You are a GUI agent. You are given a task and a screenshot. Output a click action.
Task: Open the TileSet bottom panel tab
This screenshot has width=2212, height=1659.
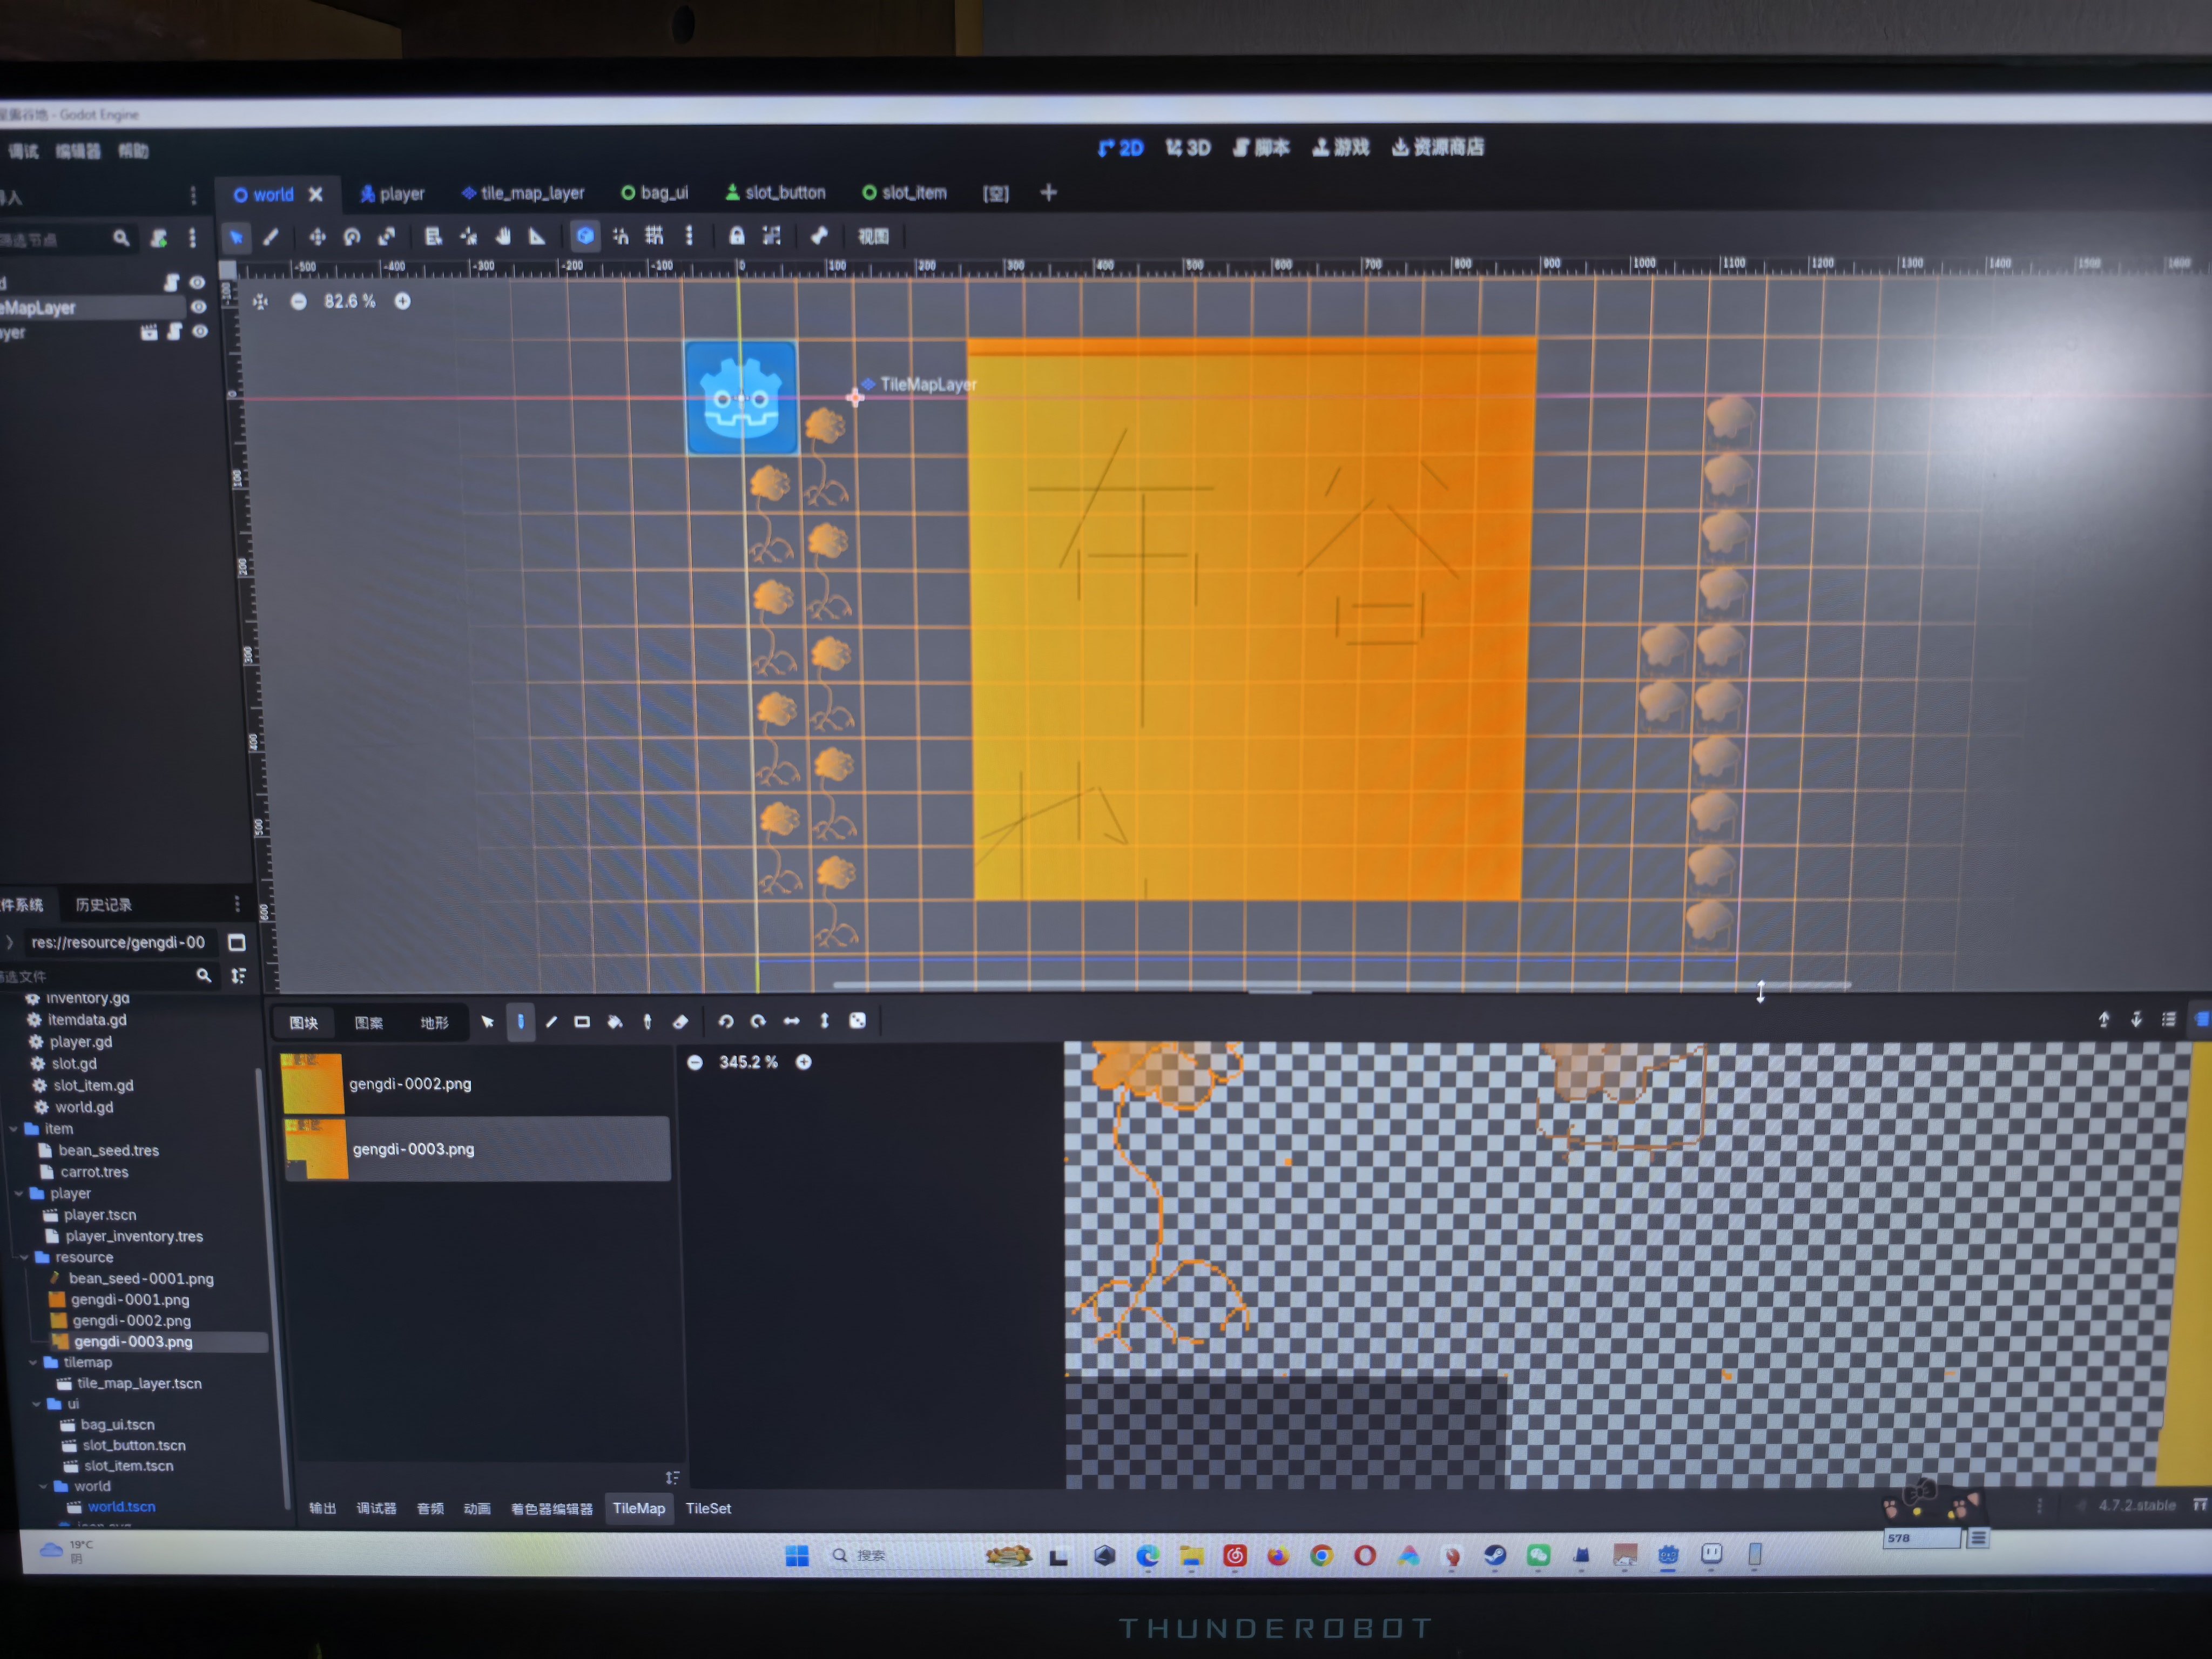click(x=708, y=1509)
